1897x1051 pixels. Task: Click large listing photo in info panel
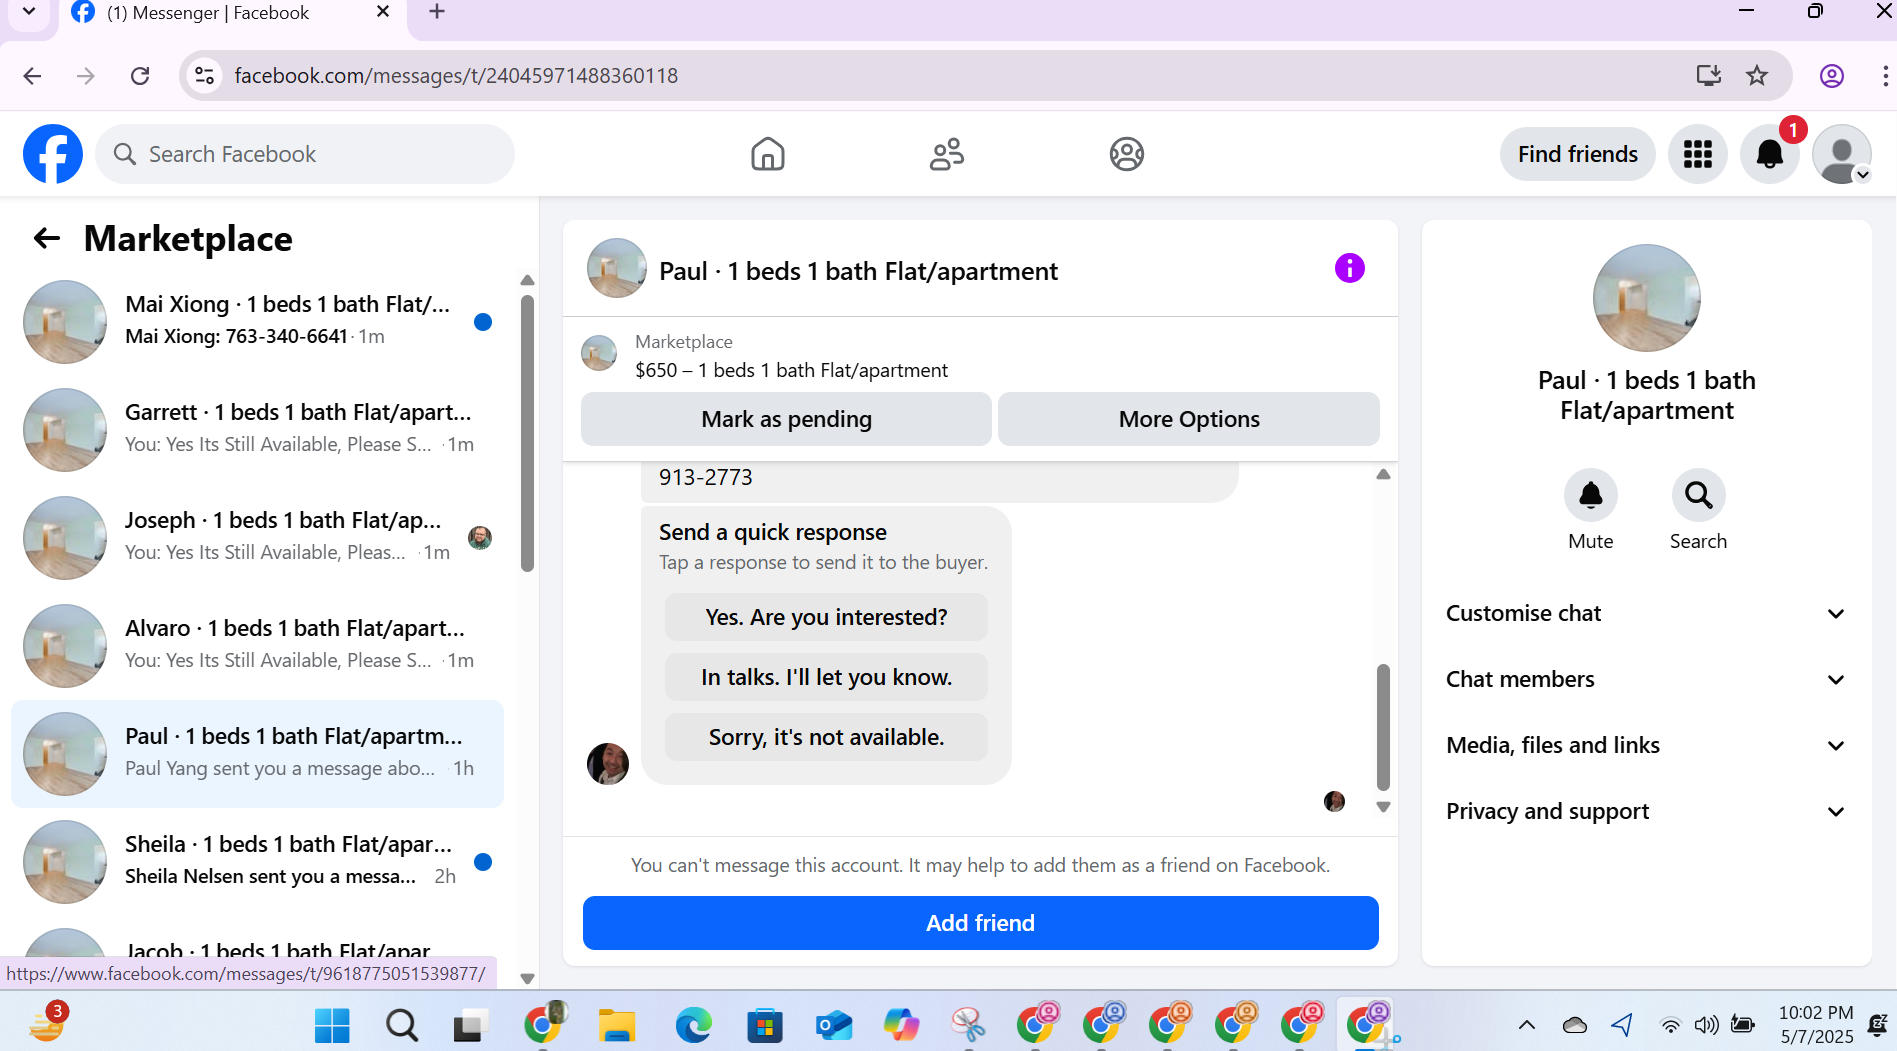1646,298
